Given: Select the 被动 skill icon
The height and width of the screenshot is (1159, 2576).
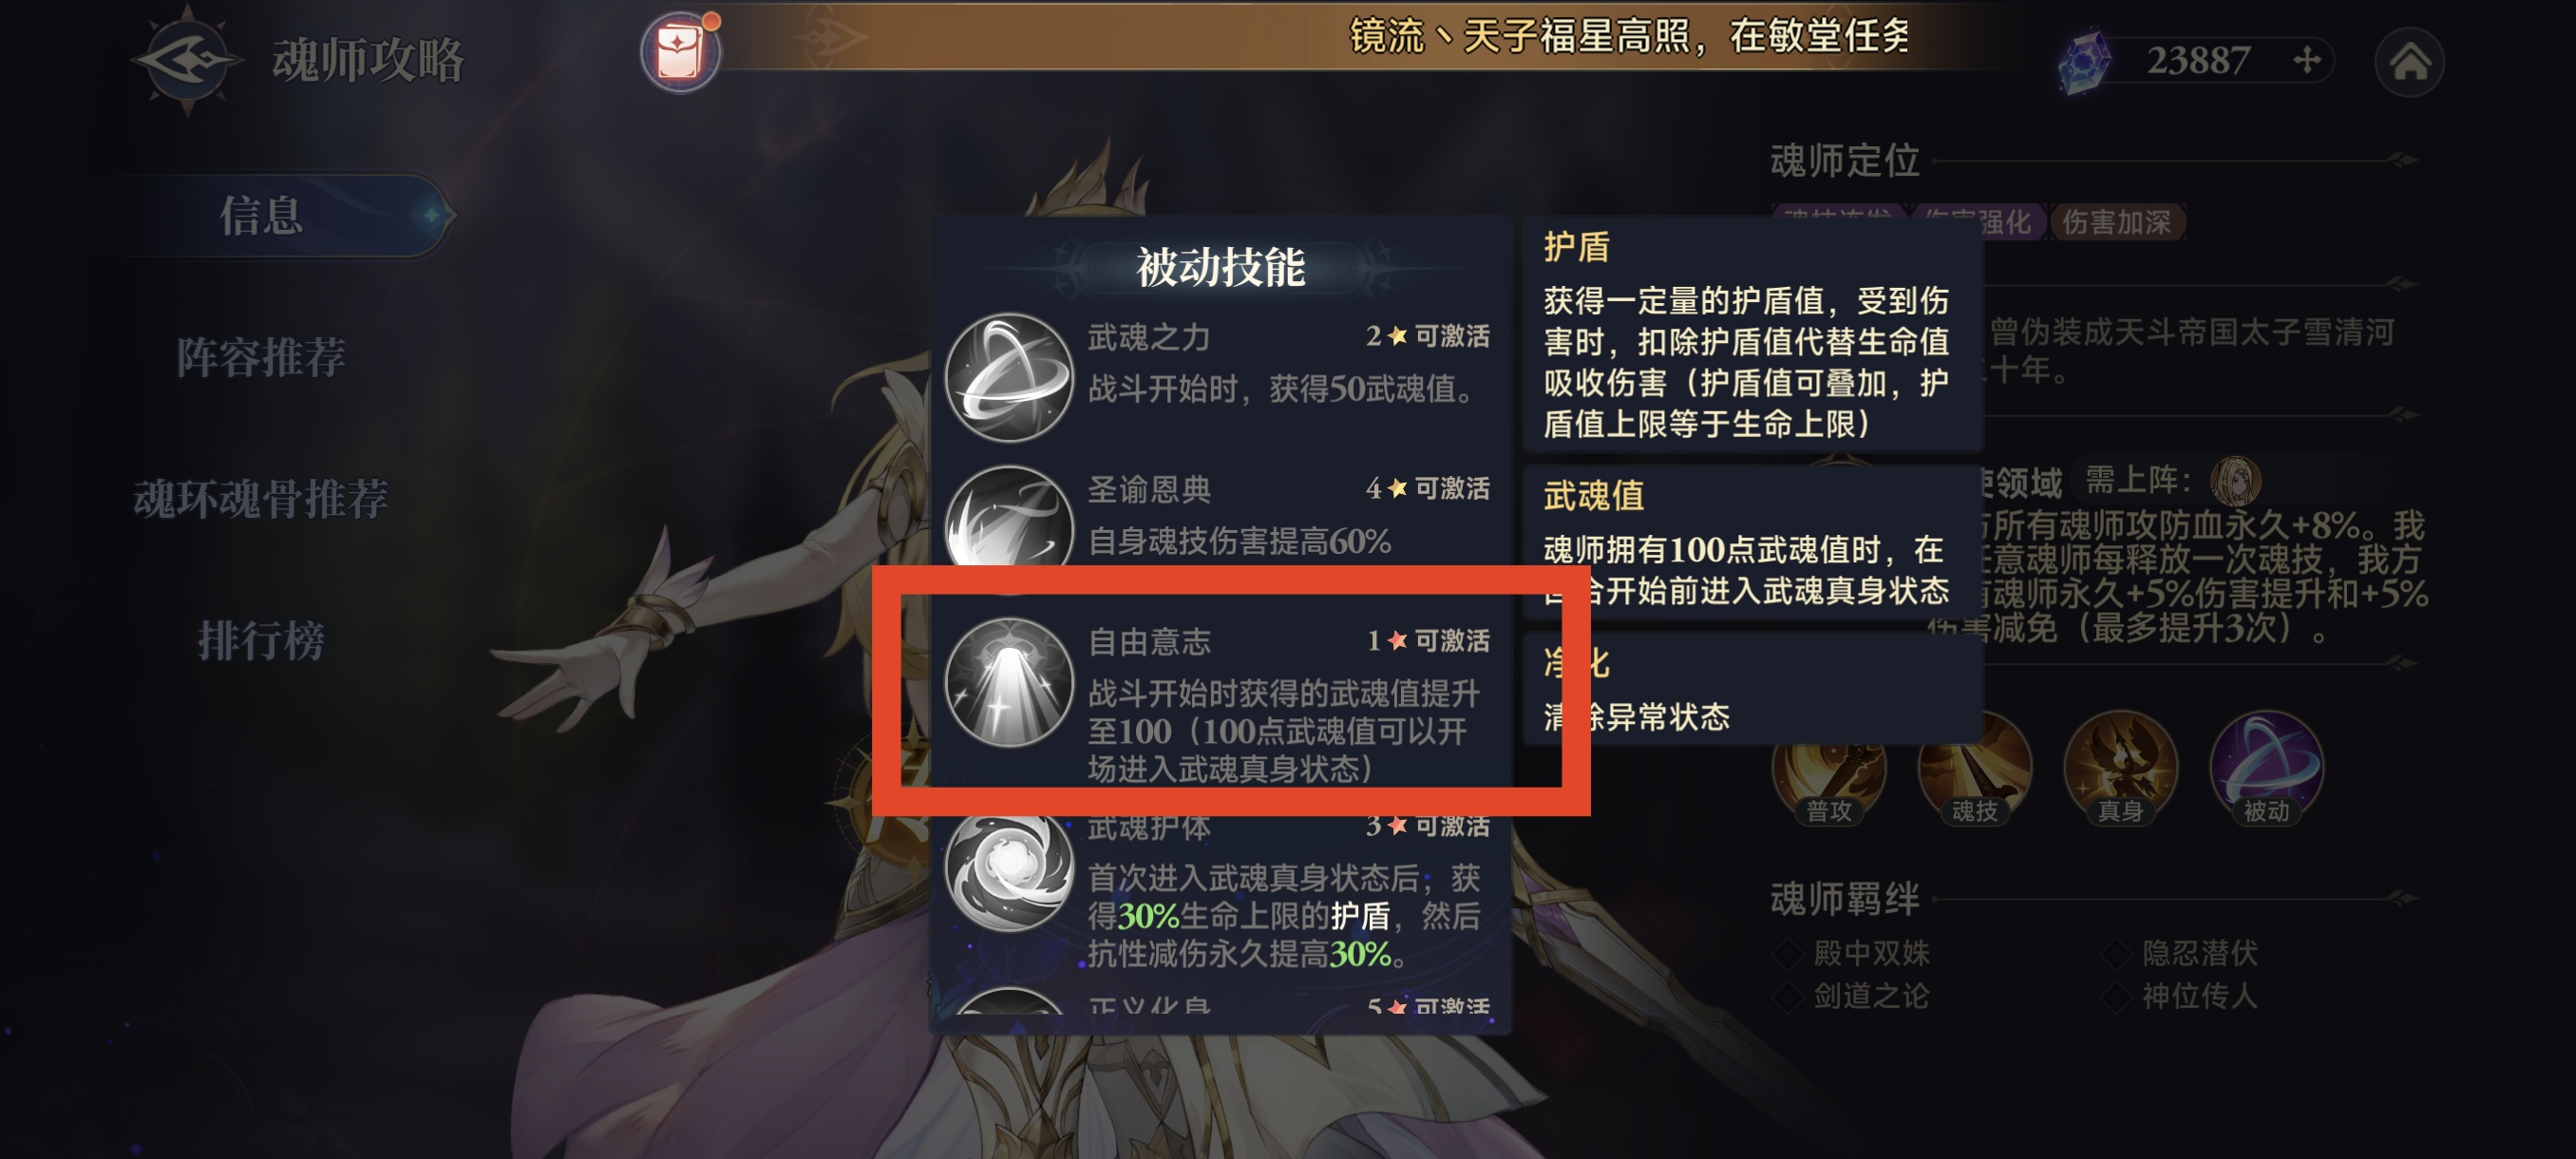Looking at the screenshot, I should pos(2266,769).
